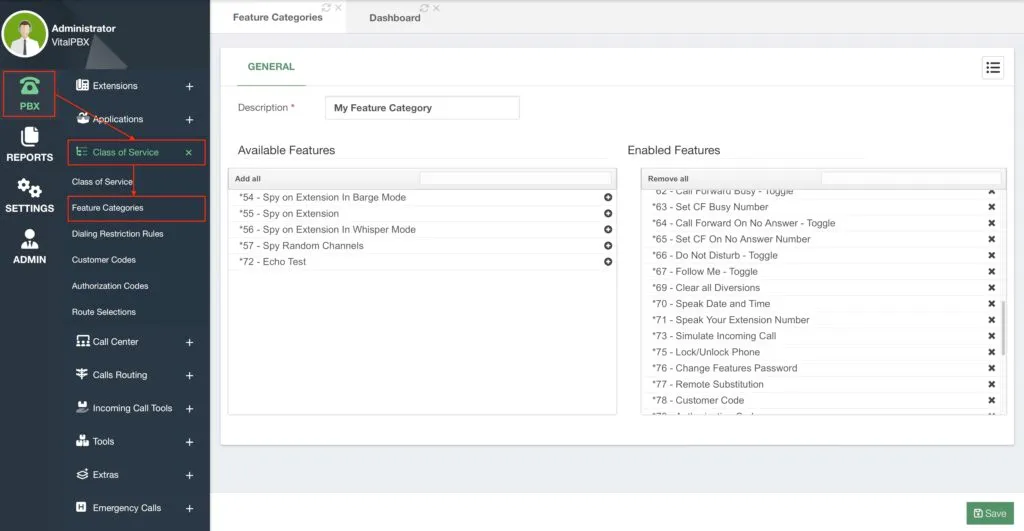Remove *78 Customer Code feature
Viewport: 1024px width, 531px height.
pos(991,400)
